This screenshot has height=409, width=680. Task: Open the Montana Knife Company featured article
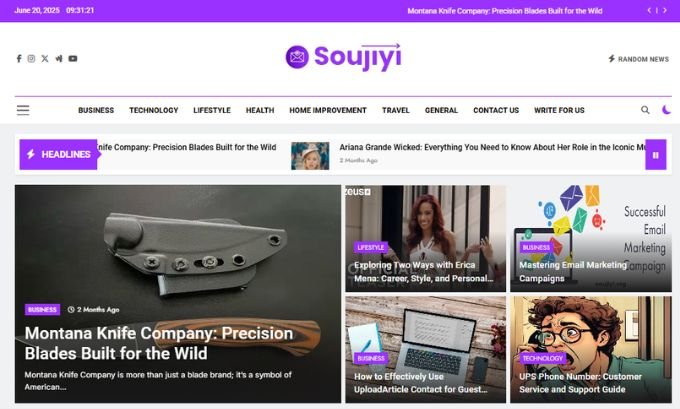[x=159, y=343]
